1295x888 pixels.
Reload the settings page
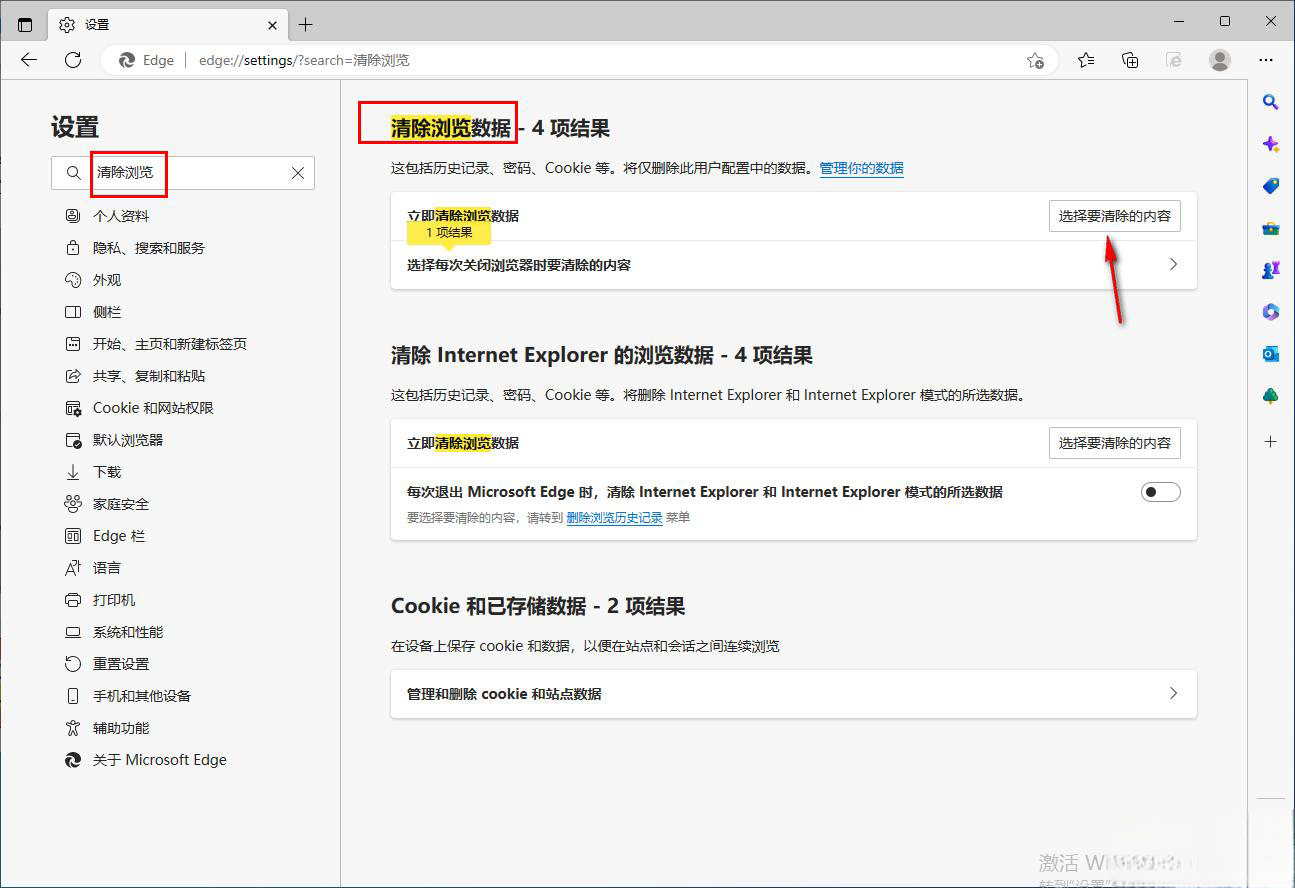pos(73,60)
